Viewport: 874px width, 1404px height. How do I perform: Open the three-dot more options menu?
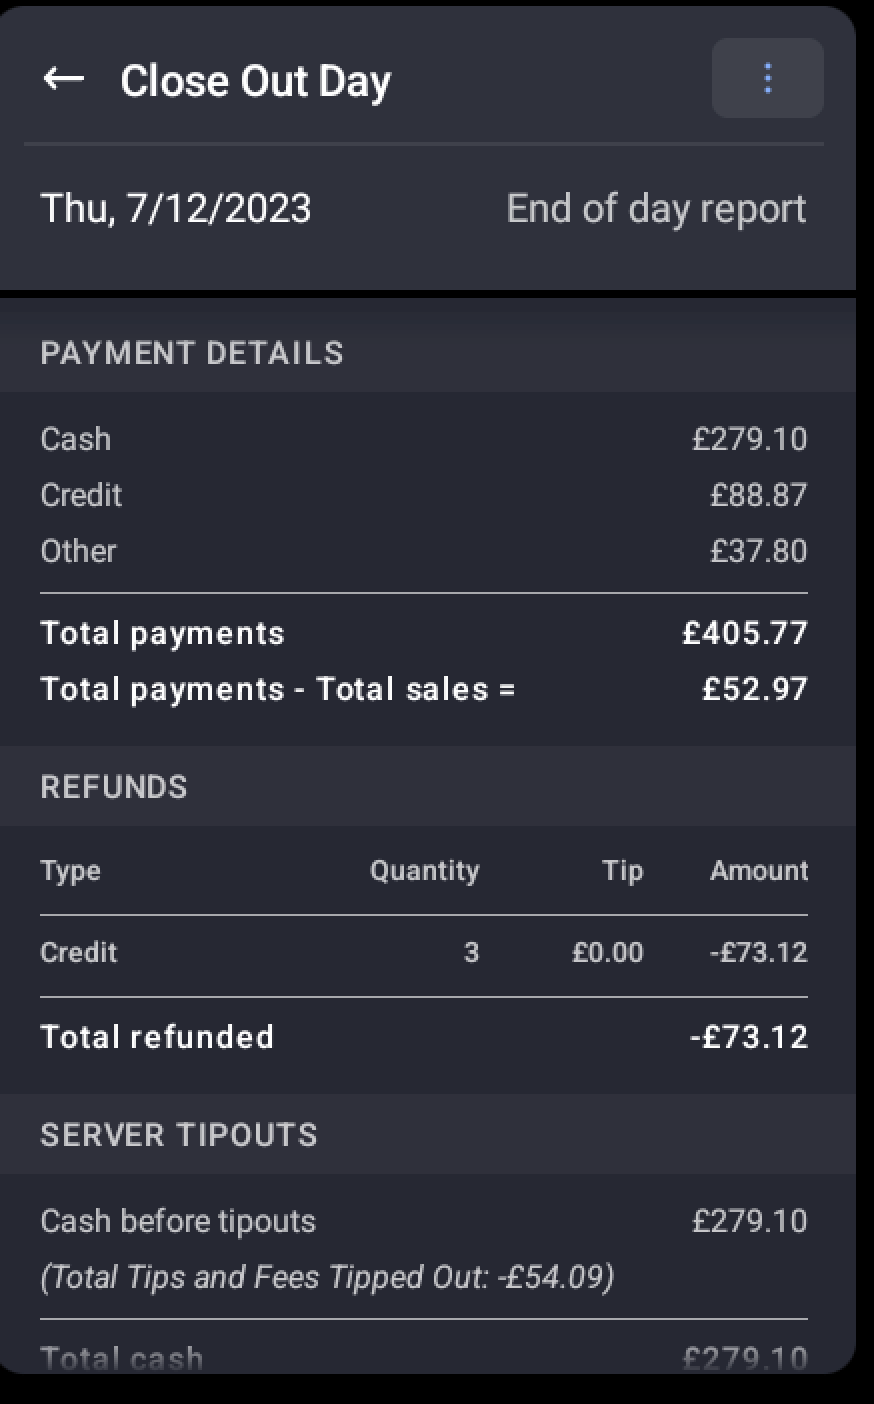click(767, 79)
